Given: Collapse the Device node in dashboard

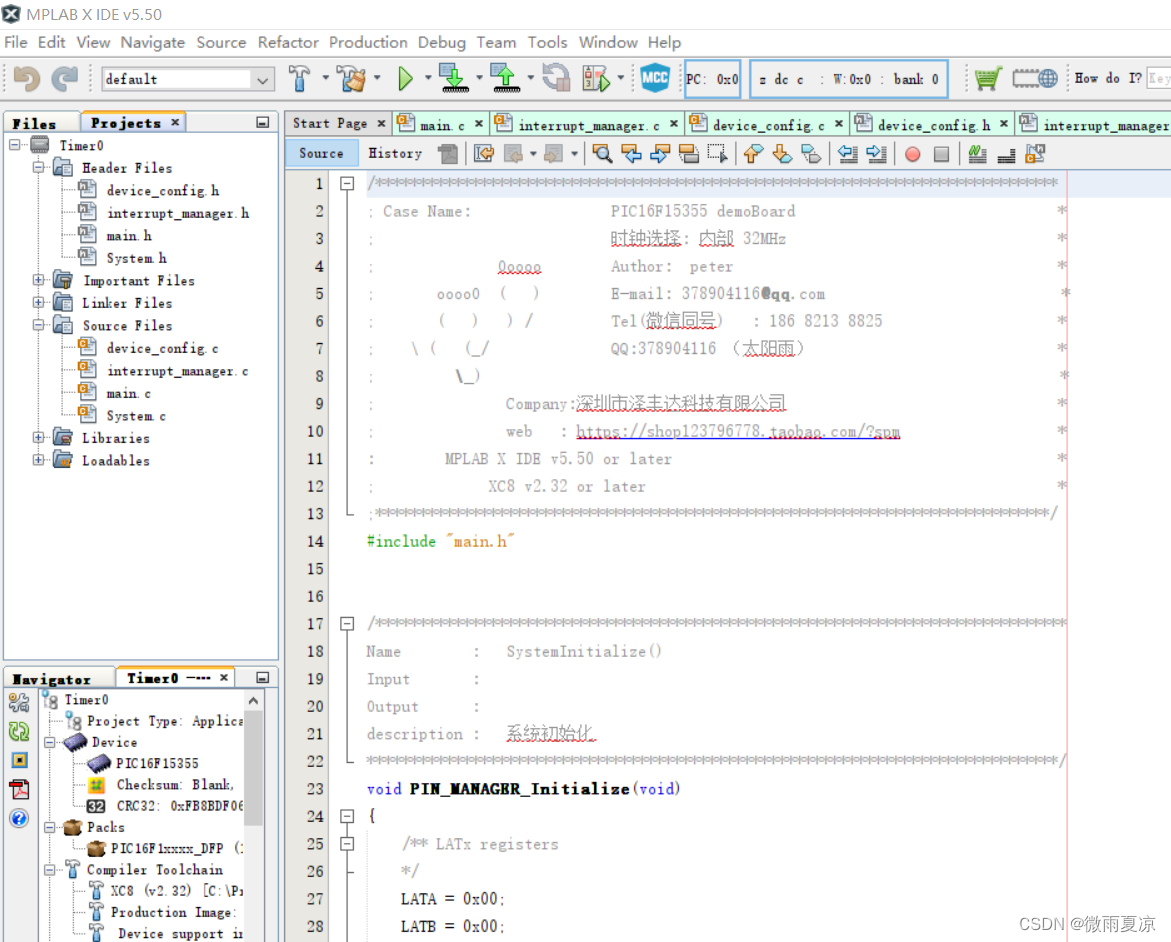Looking at the screenshot, I should coord(49,743).
